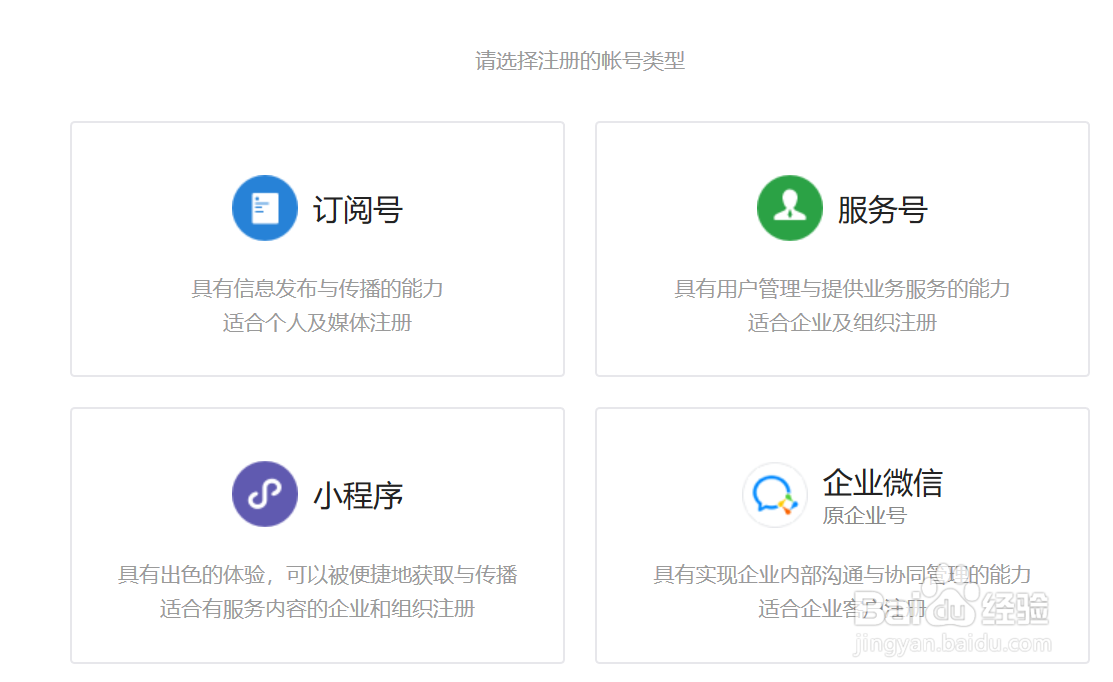
Task: Click the 企业微信 chat bubble icon
Action: 774,495
